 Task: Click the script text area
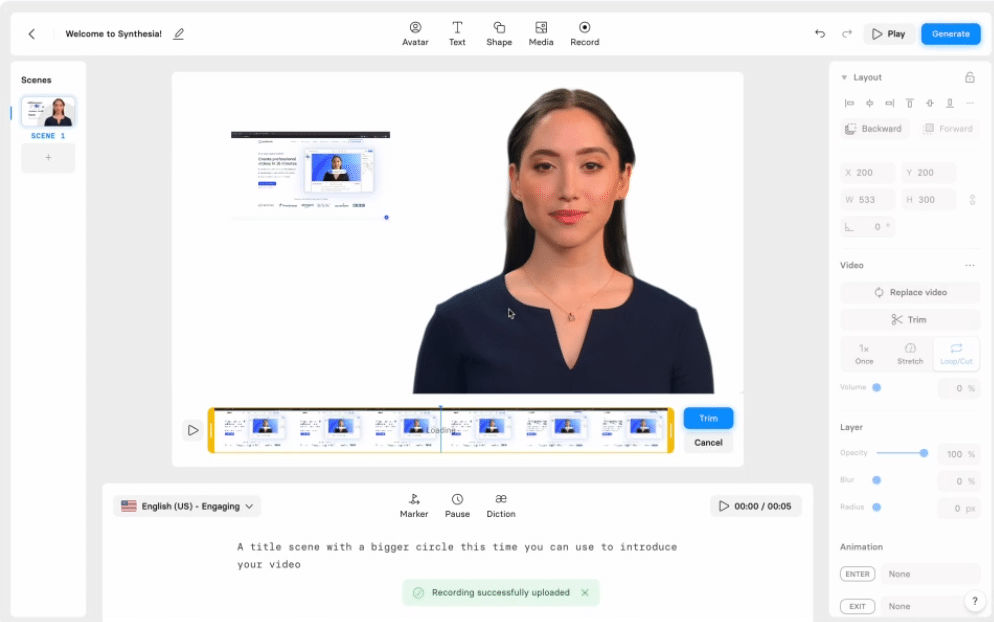457,555
